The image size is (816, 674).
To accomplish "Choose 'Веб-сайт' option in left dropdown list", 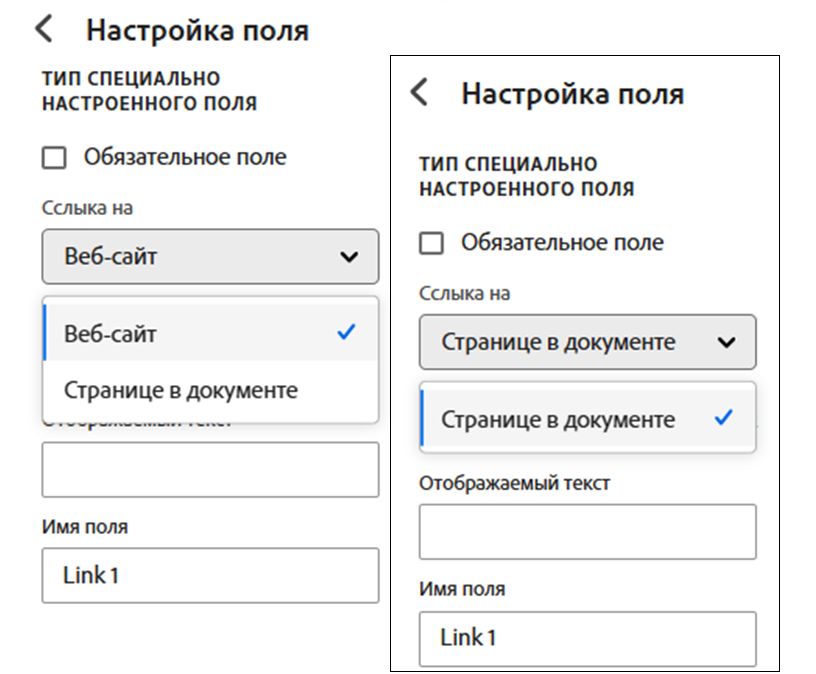I will tap(210, 333).
